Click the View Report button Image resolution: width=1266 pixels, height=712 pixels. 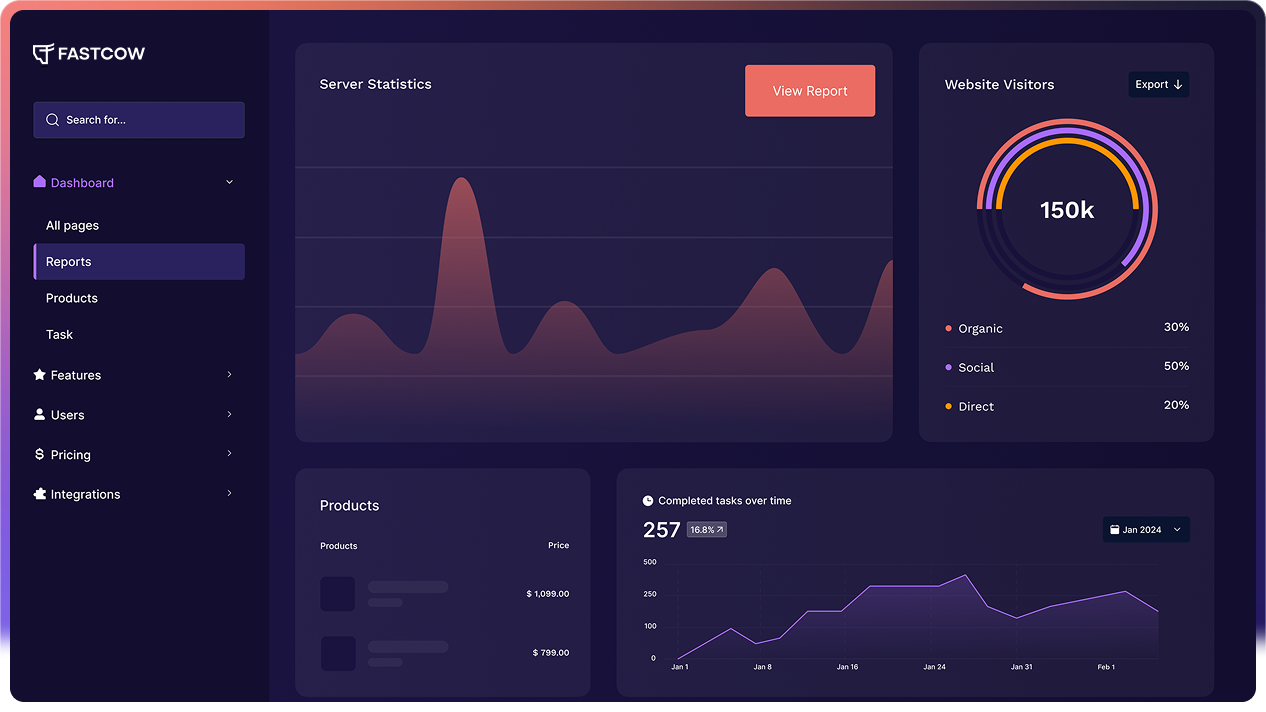pyautogui.click(x=810, y=90)
